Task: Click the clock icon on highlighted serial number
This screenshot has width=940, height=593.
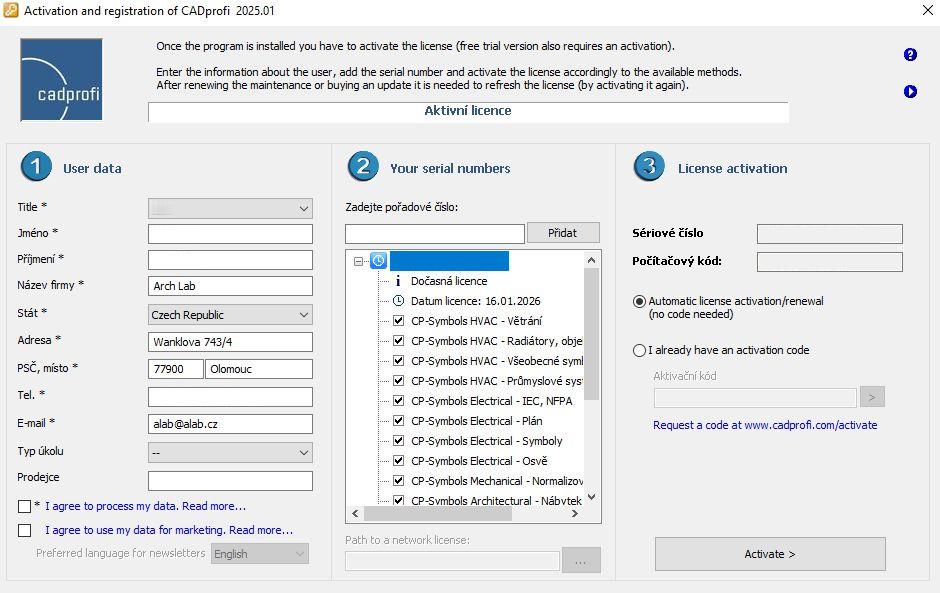Action: point(379,261)
